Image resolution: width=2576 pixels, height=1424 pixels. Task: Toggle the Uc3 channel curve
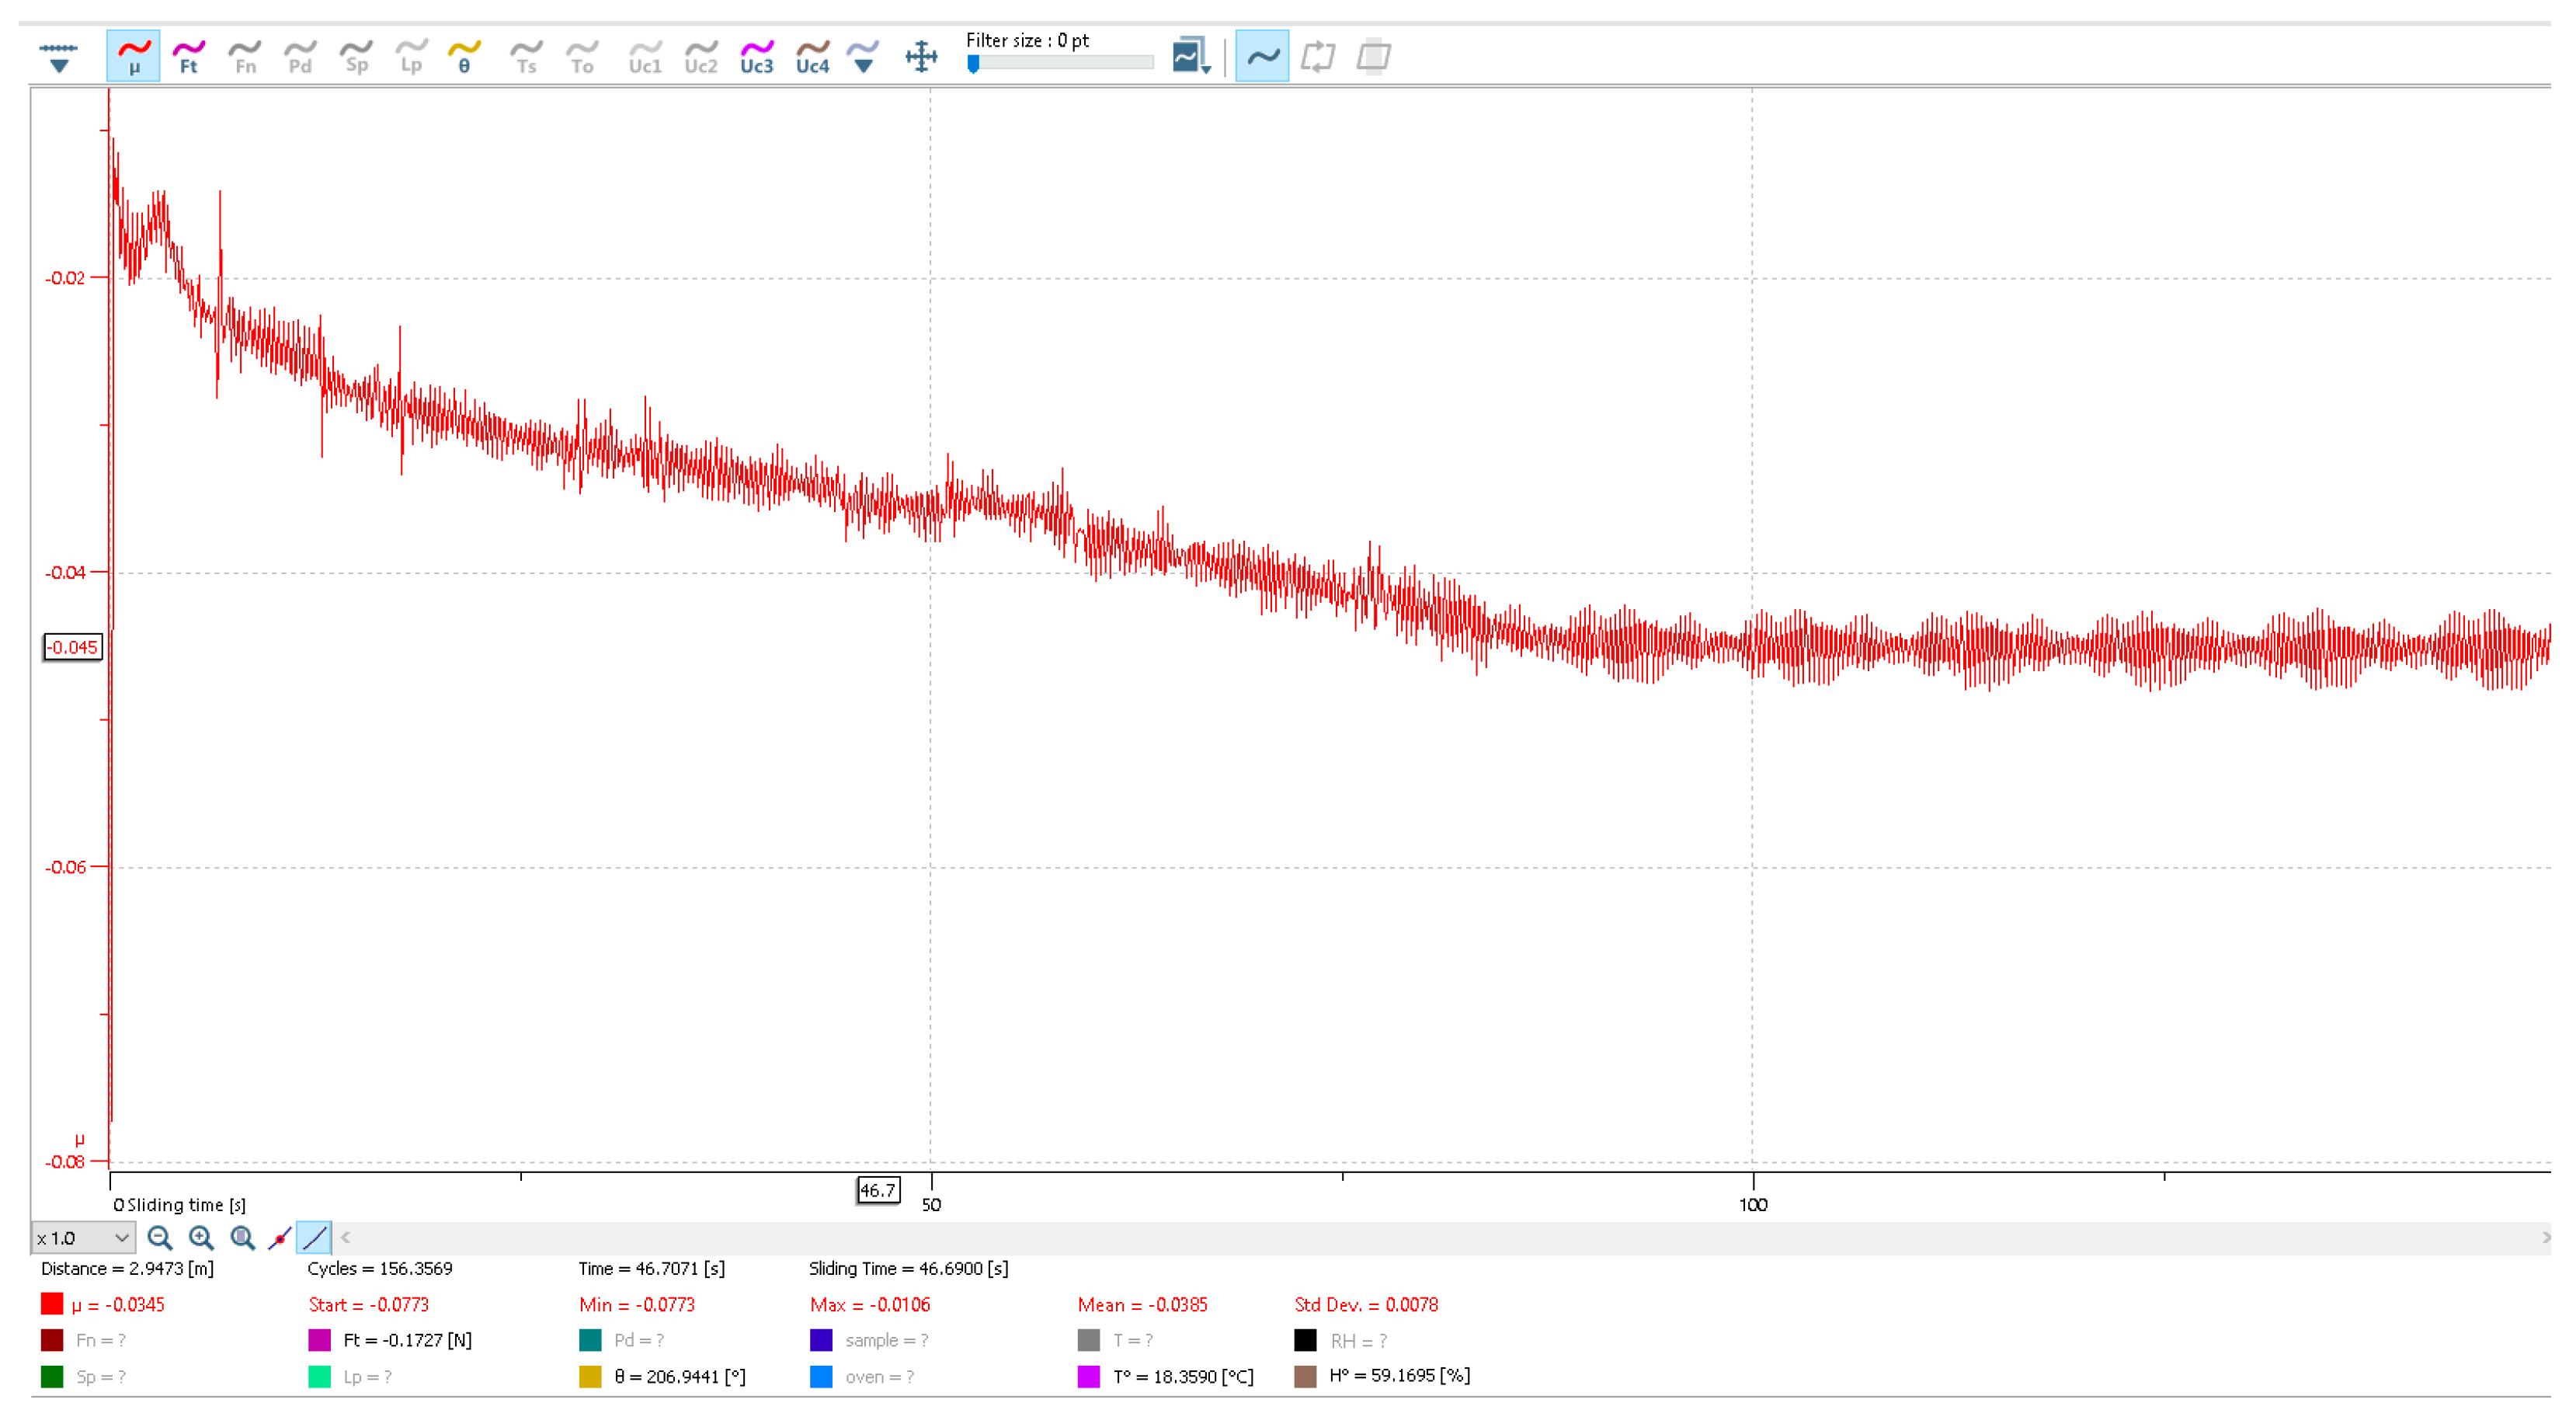757,56
